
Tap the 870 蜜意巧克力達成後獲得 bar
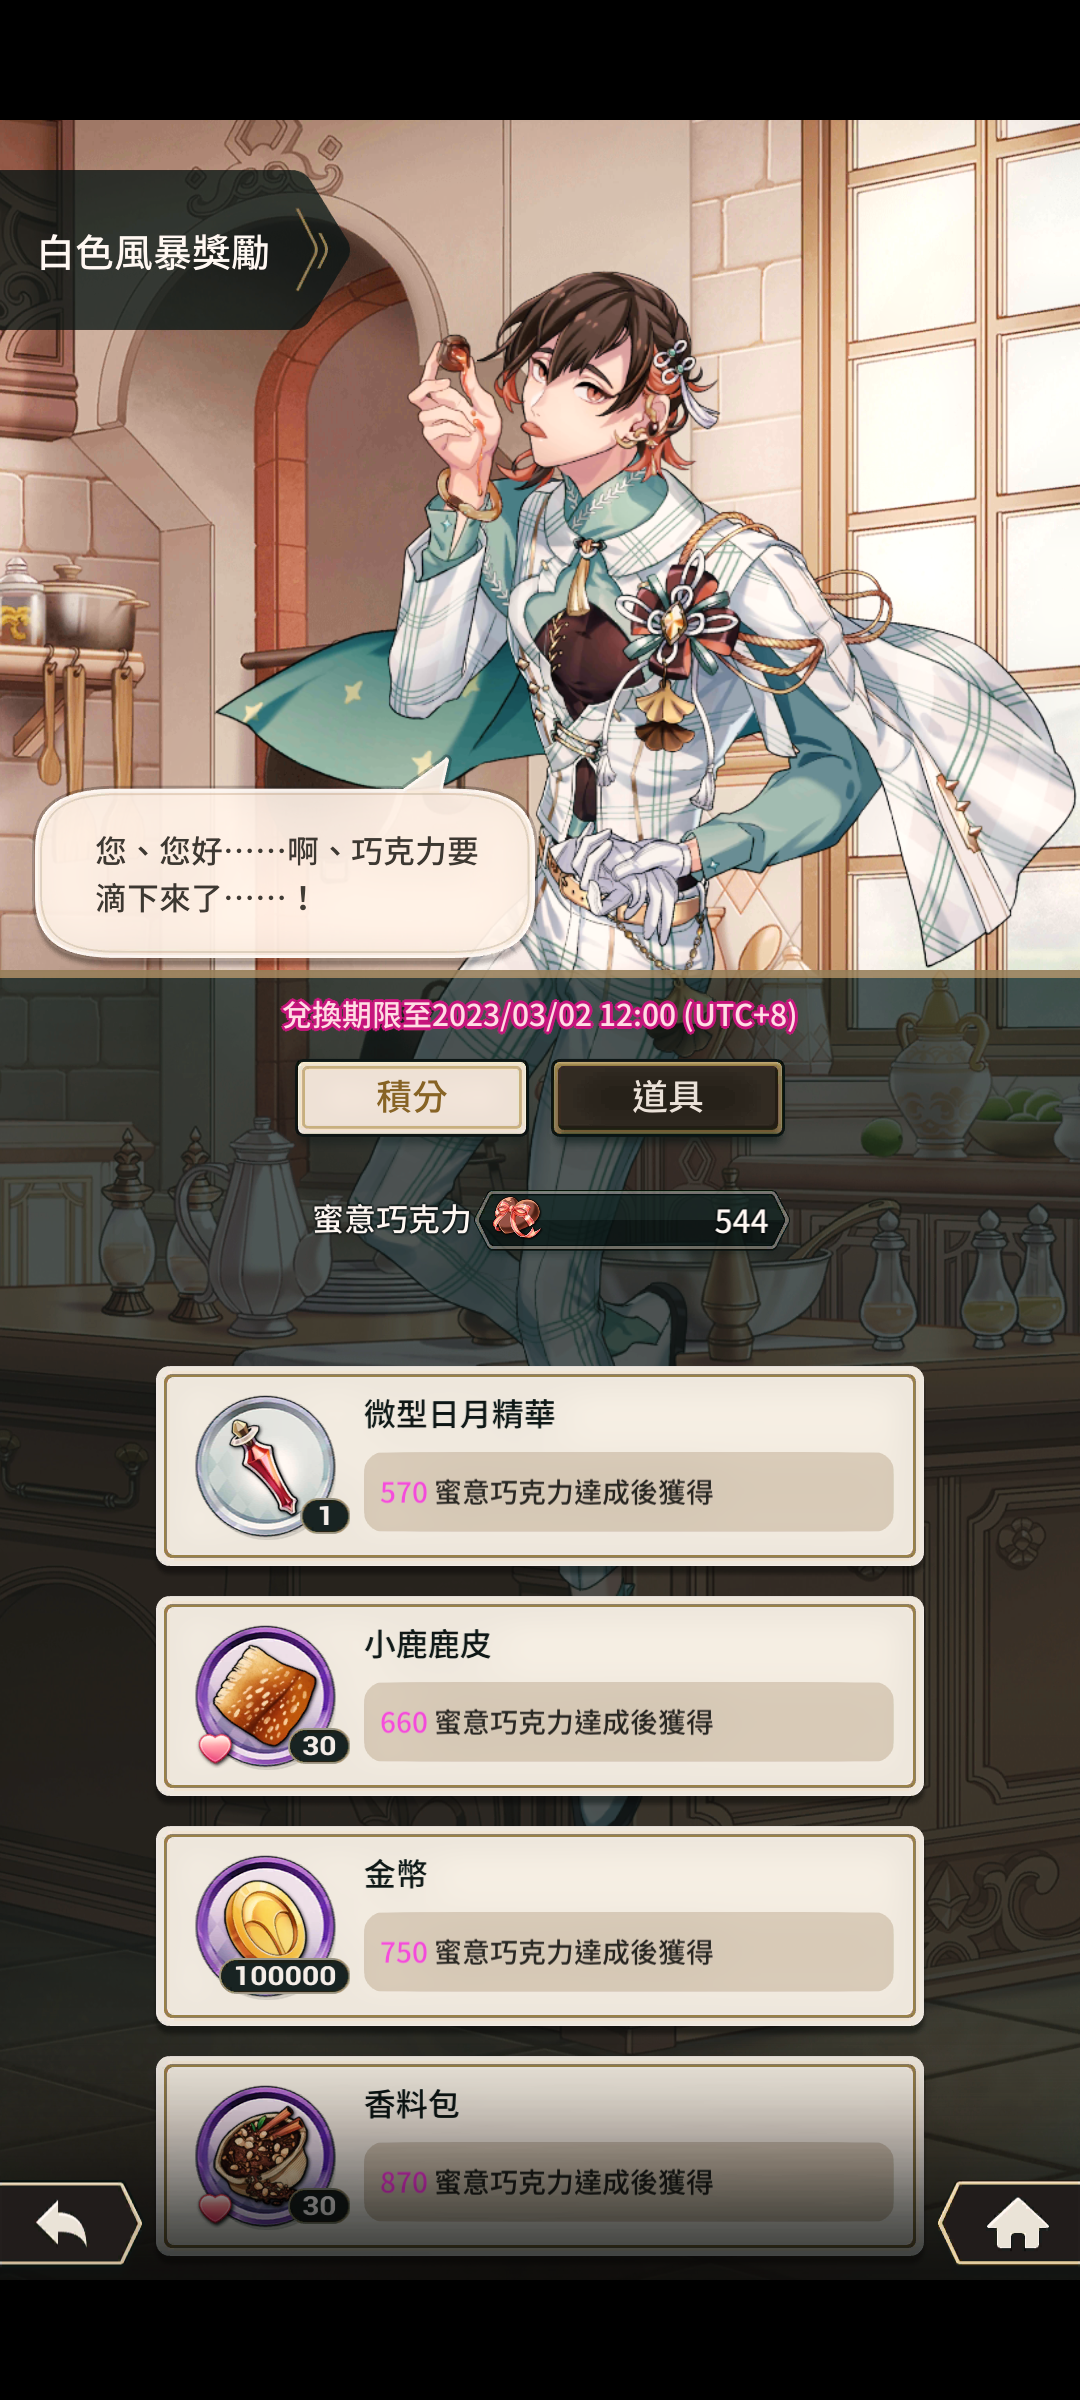[628, 2182]
